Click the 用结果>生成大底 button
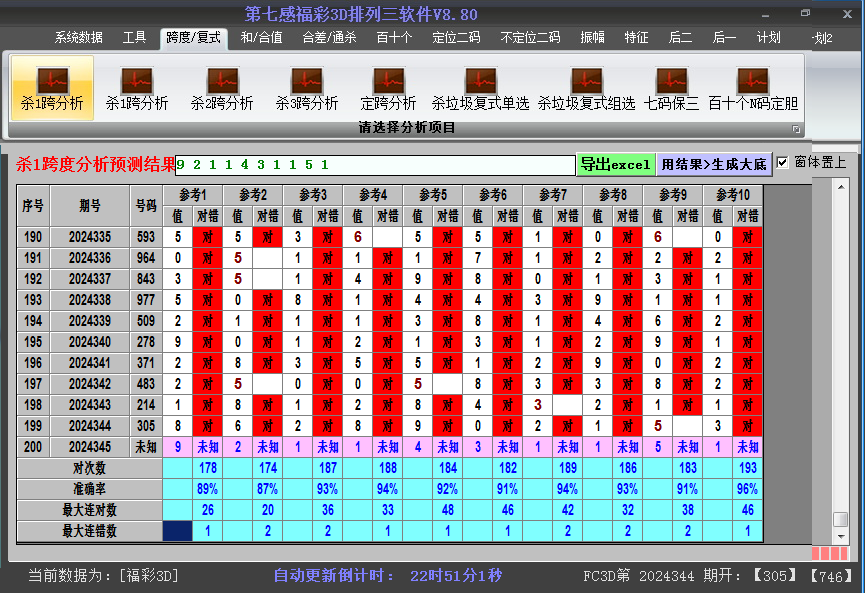Screen dimensions: 865x593 (x=714, y=164)
